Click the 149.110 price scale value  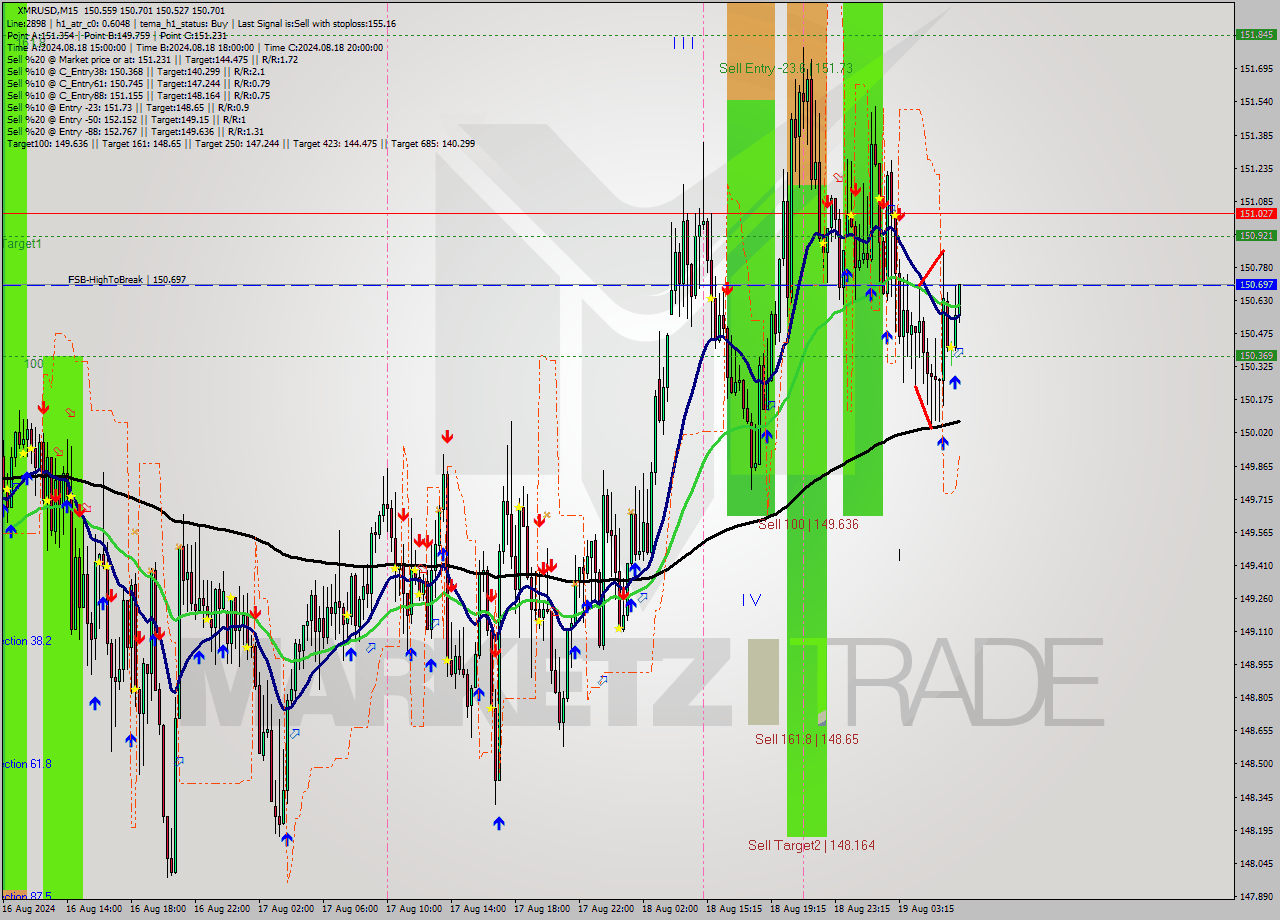coord(1256,632)
